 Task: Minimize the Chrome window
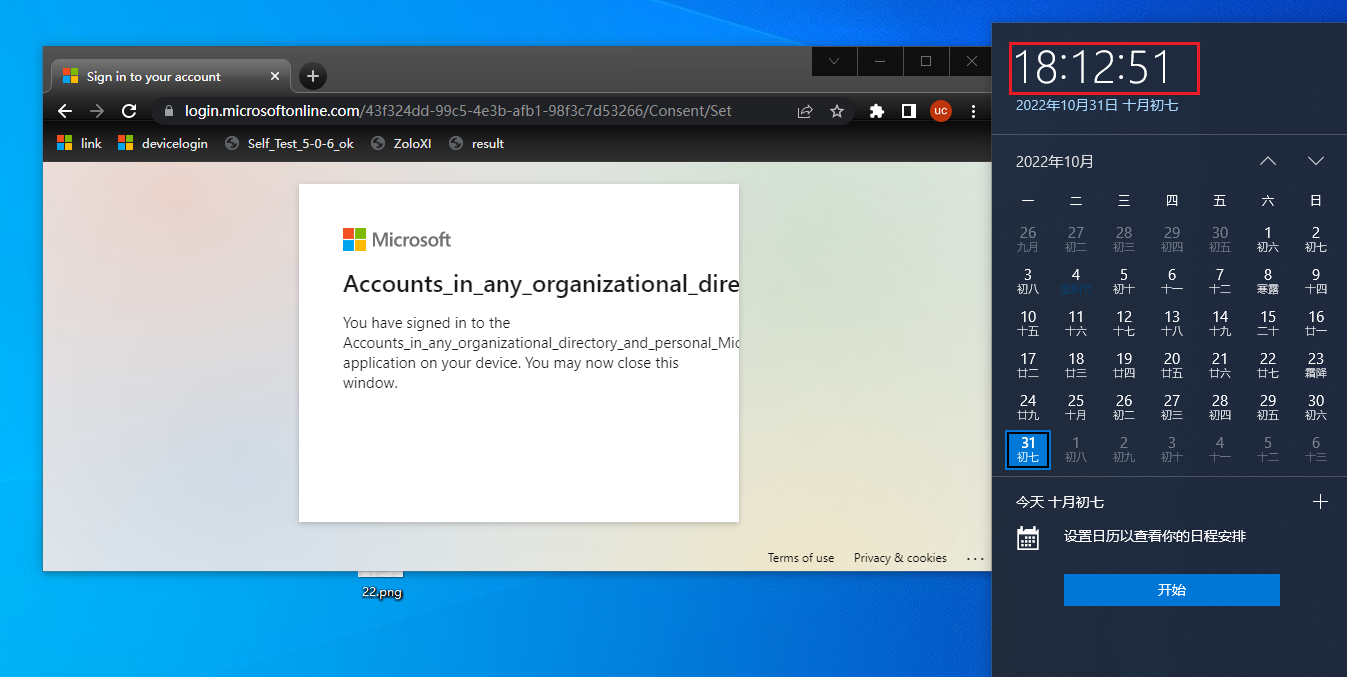[880, 61]
